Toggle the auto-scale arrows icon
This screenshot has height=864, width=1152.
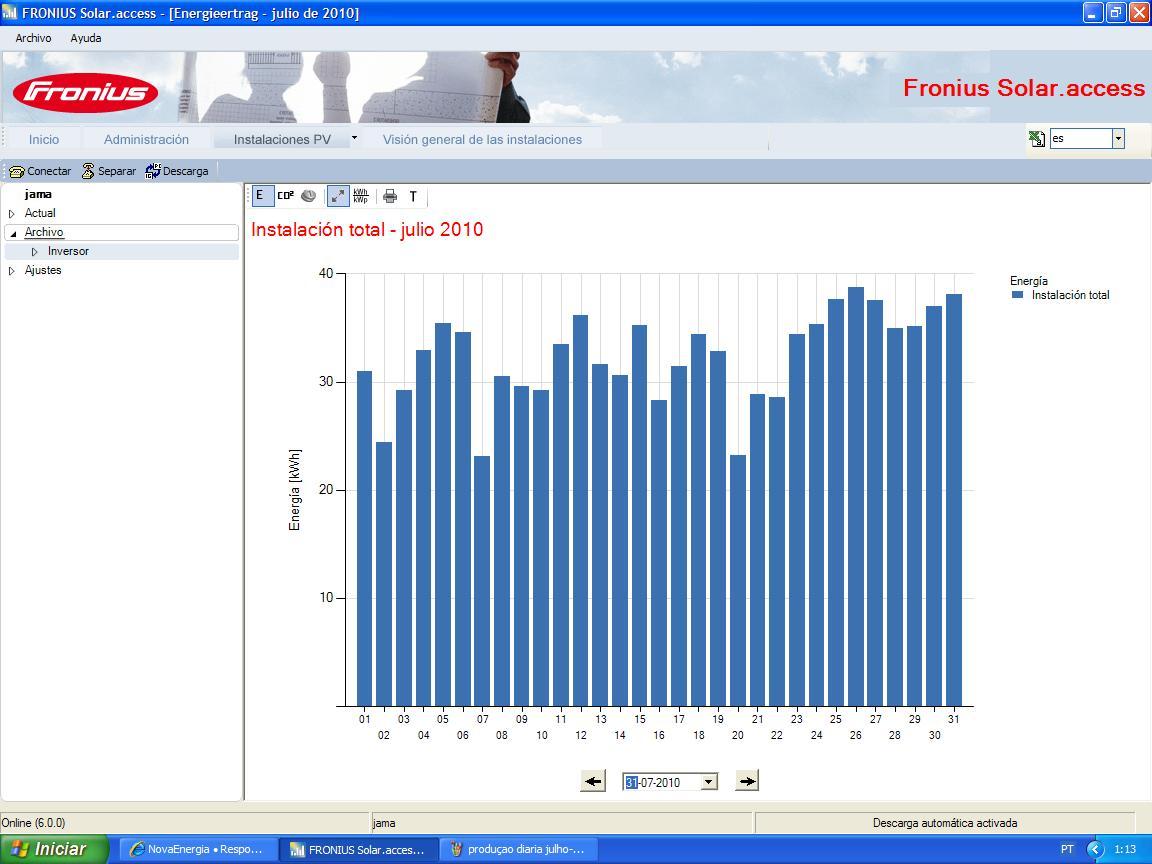click(x=338, y=195)
